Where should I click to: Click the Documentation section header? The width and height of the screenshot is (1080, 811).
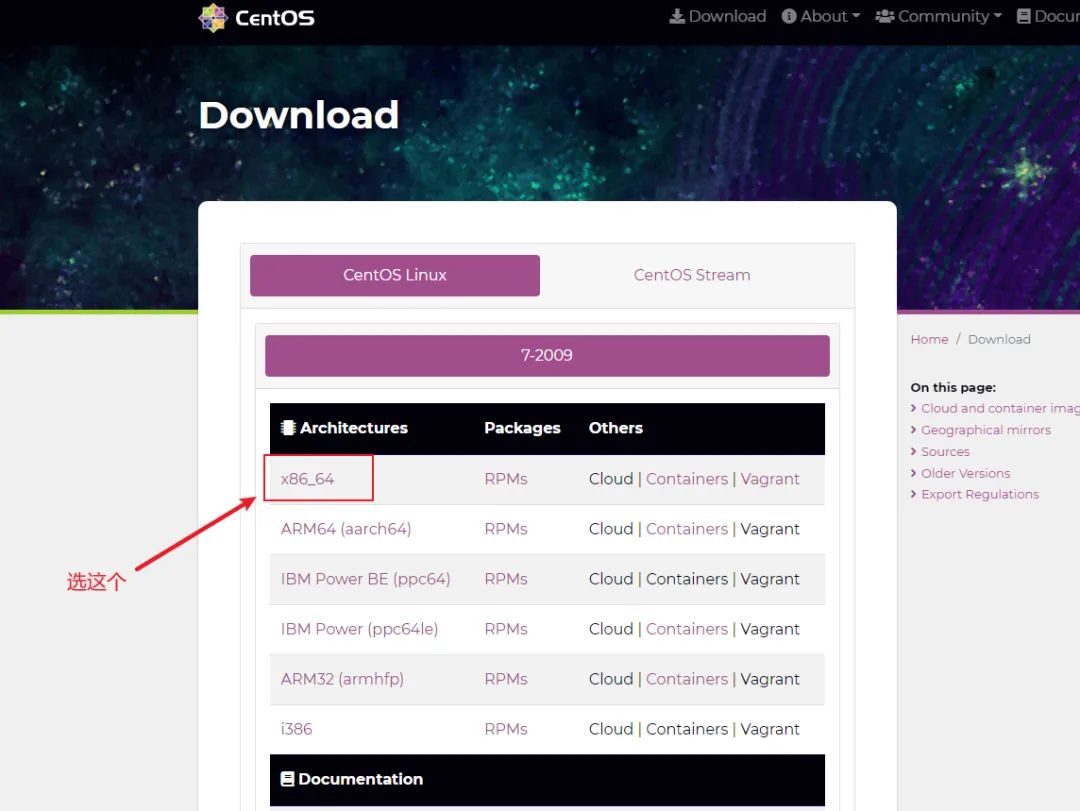(x=352, y=779)
